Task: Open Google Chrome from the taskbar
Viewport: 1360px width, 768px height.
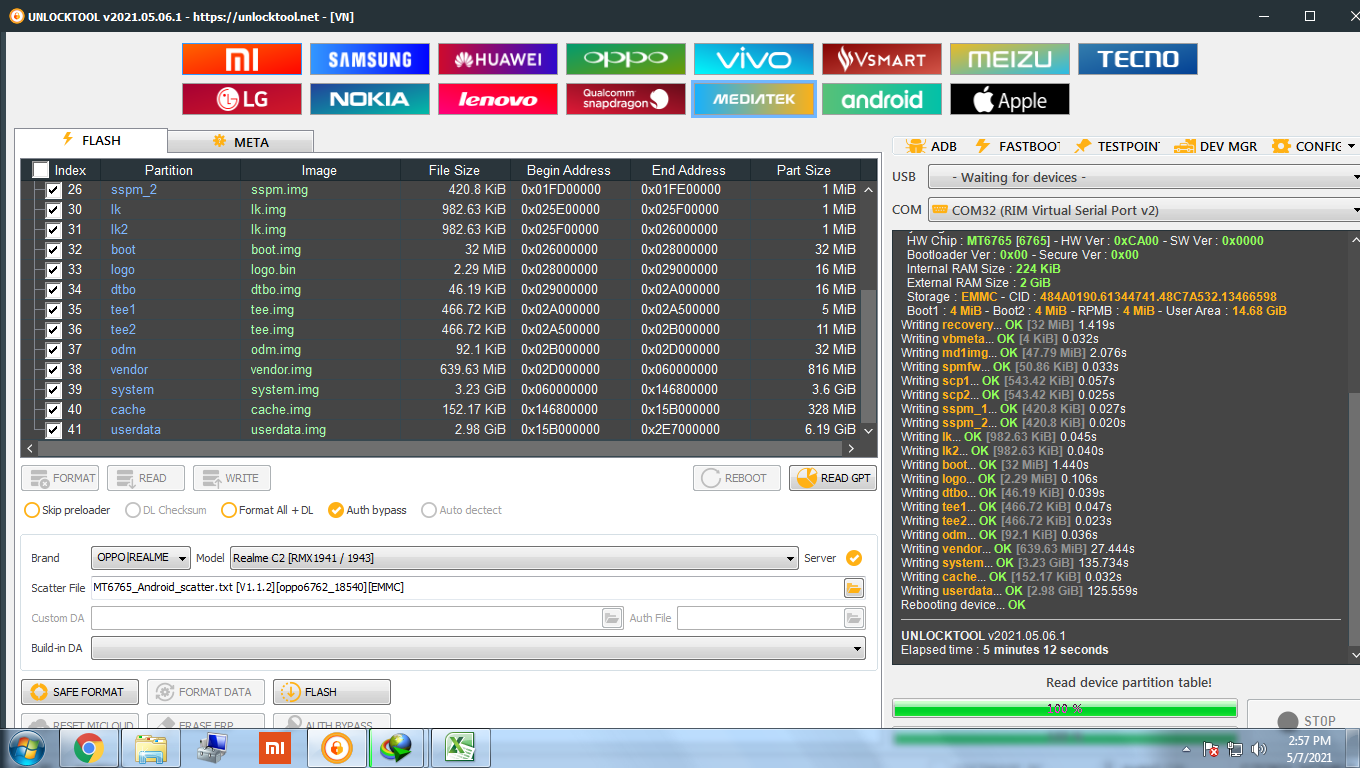Action: (x=88, y=748)
